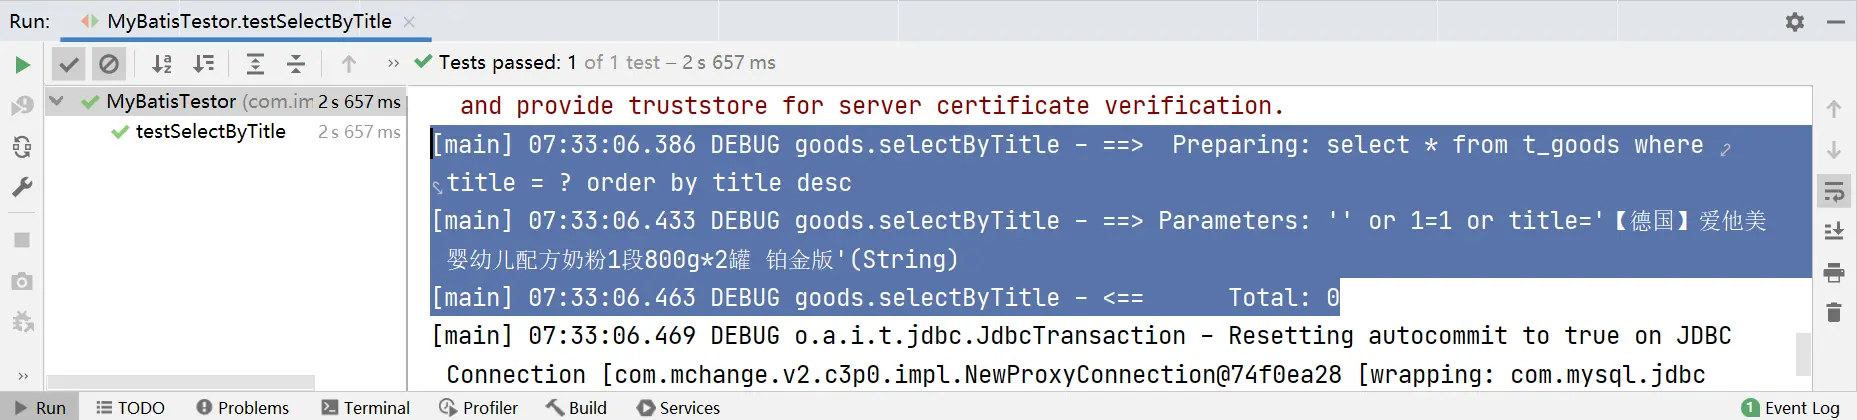
Task: Click the Sort by Duration icon
Action: [x=204, y=64]
